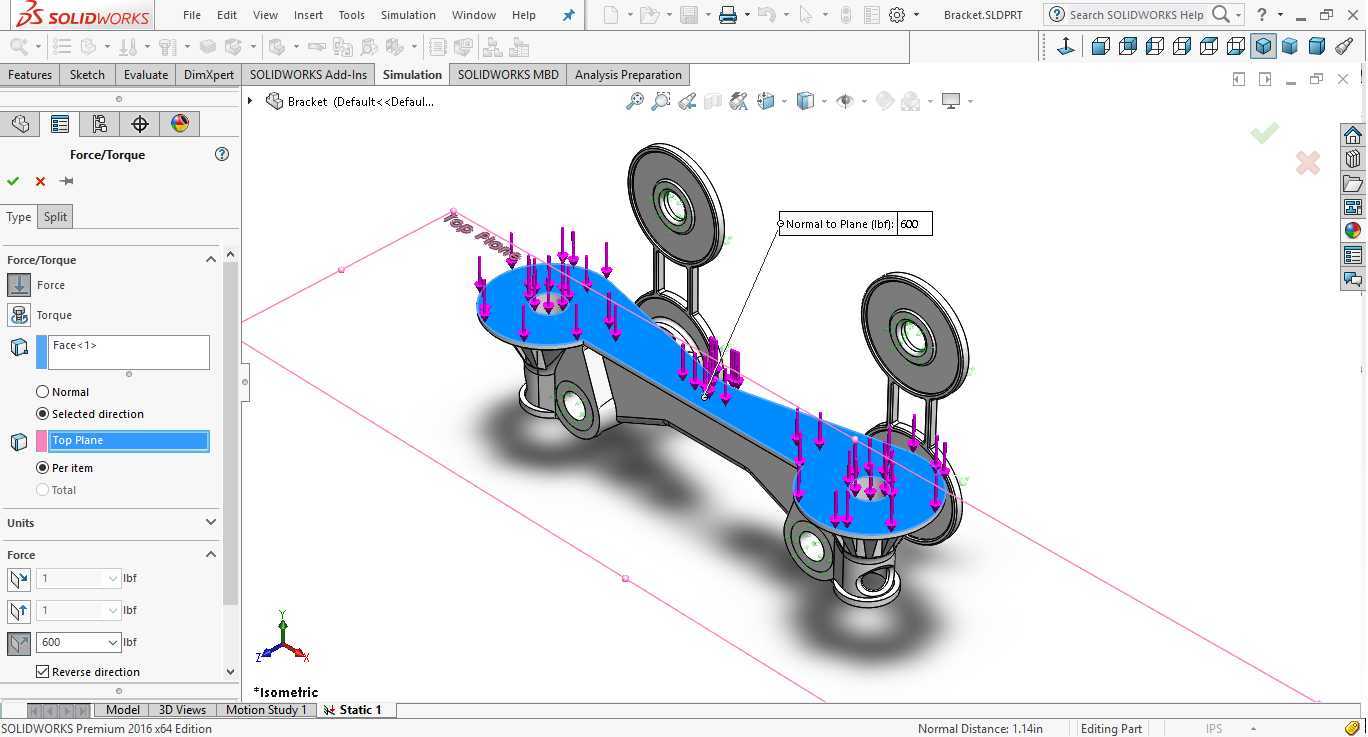Select the Torque option icon
1368x737 pixels.
click(19, 315)
